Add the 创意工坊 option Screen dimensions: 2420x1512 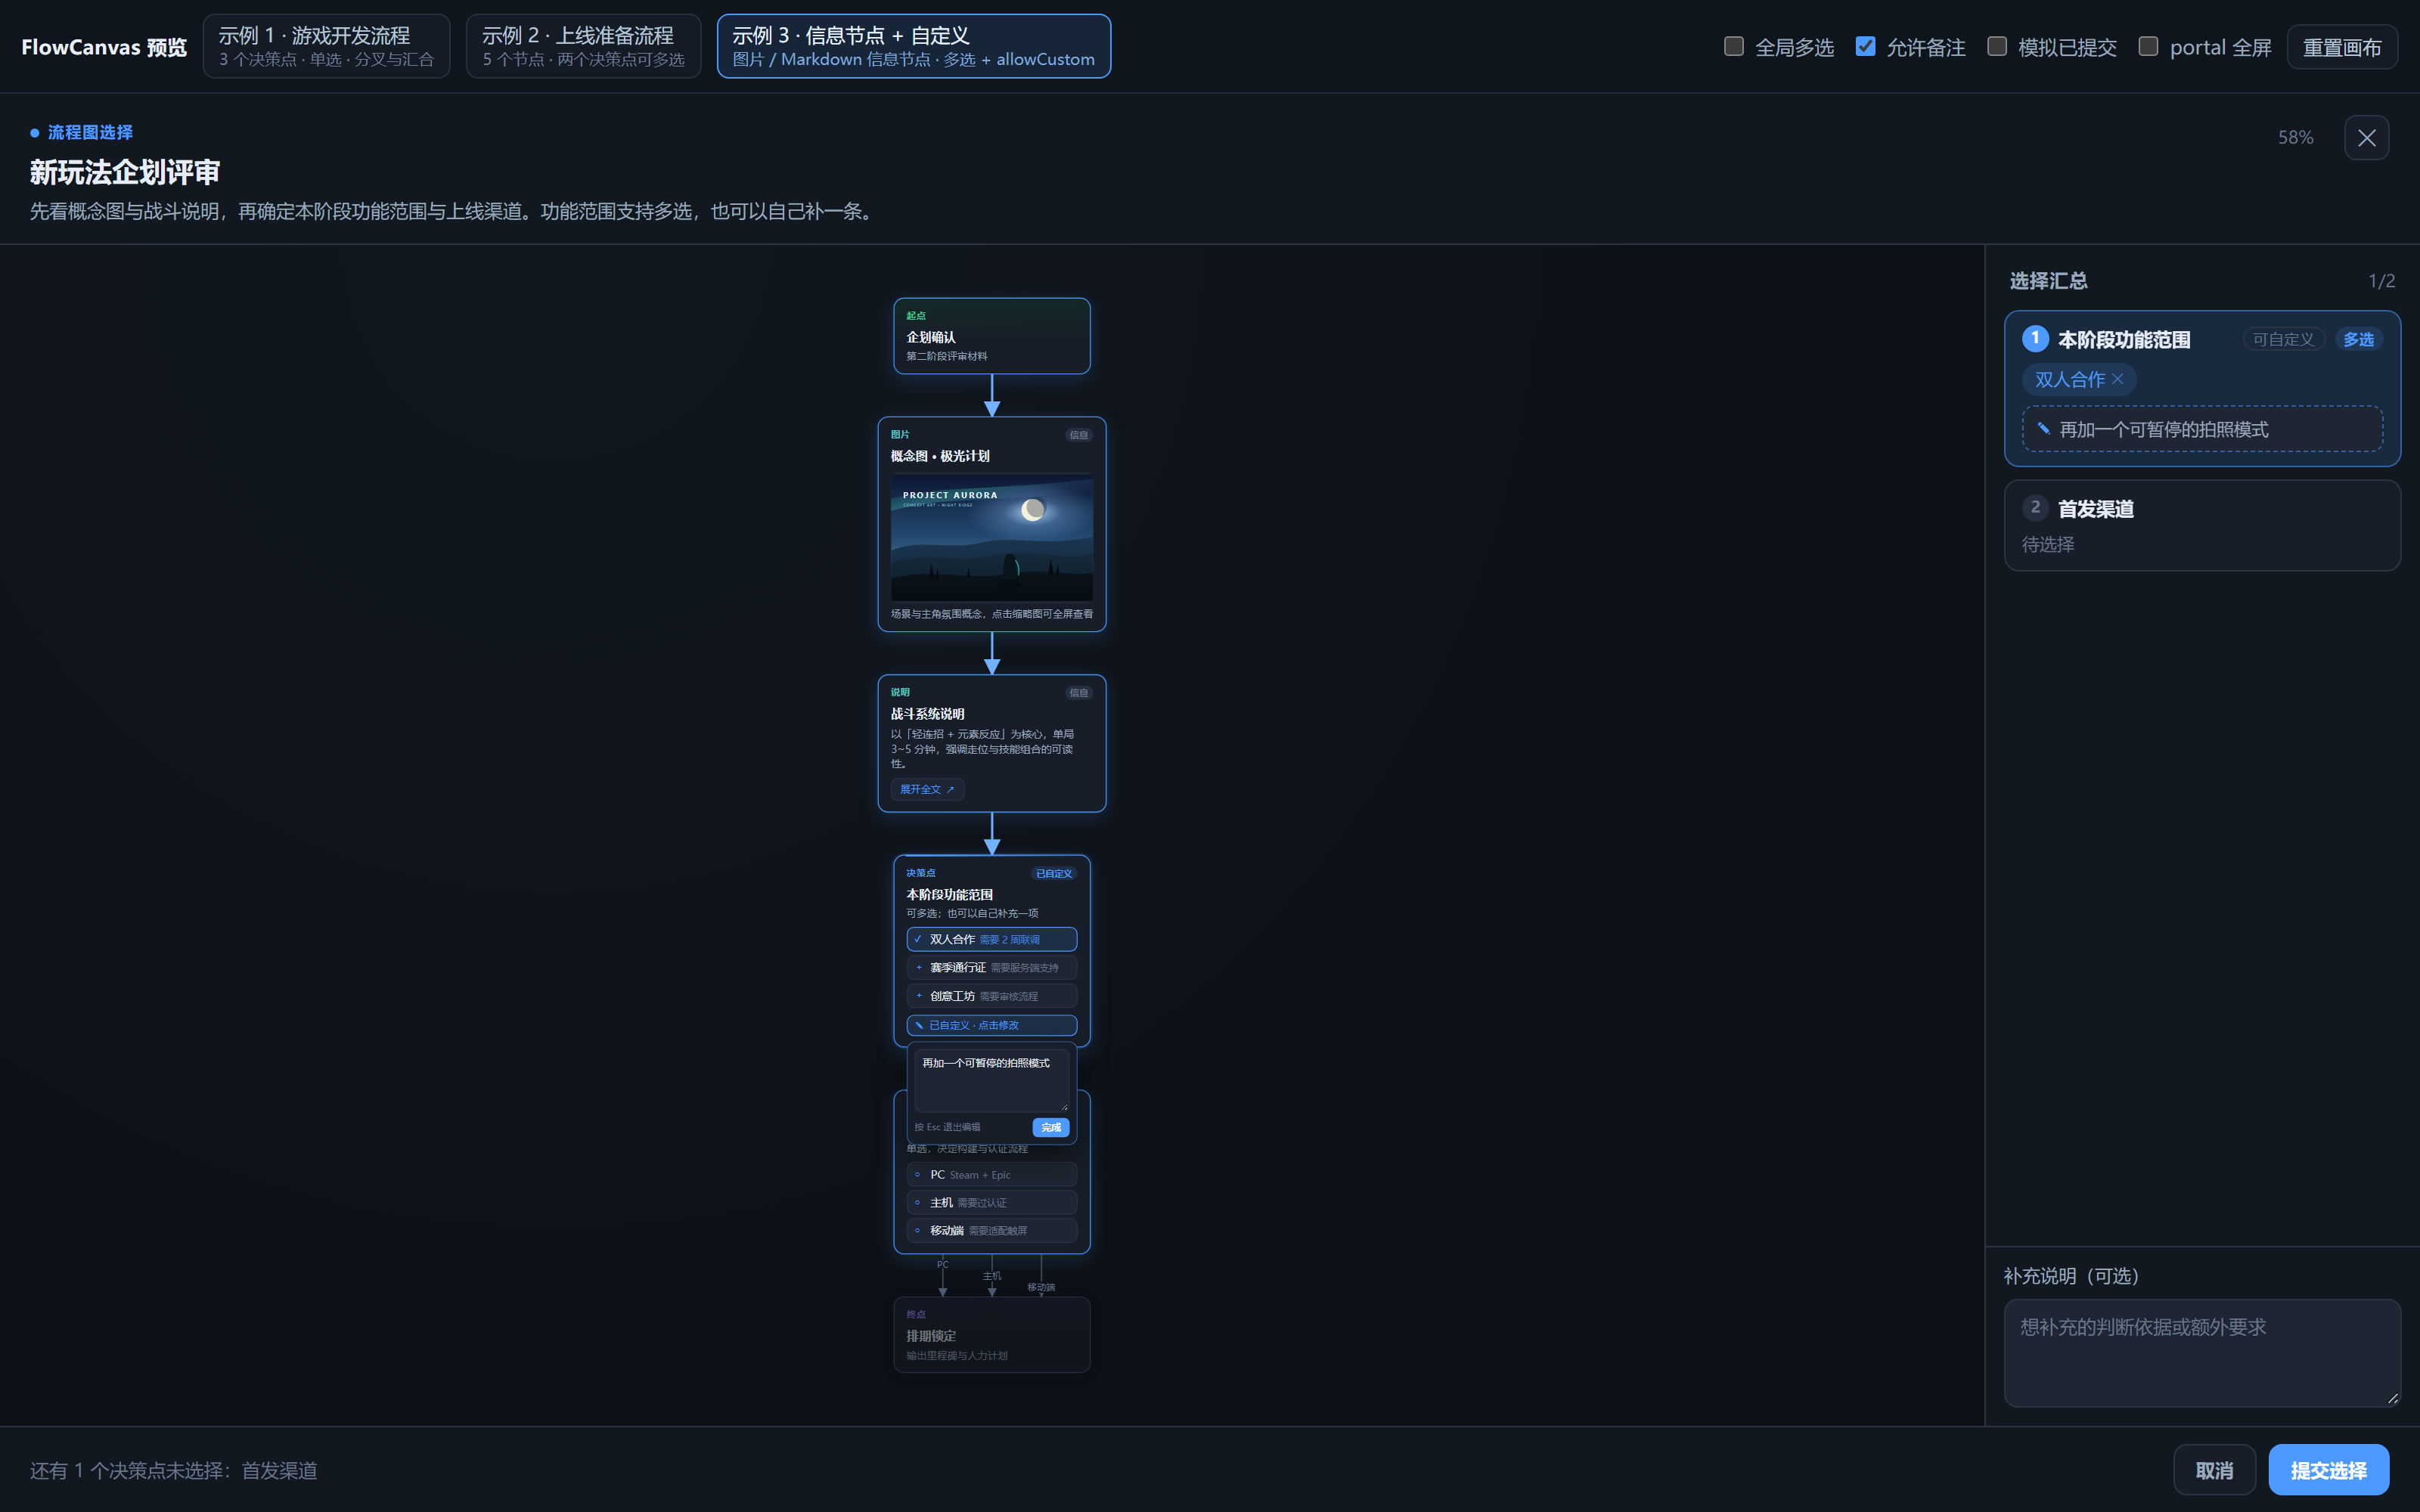(x=991, y=996)
